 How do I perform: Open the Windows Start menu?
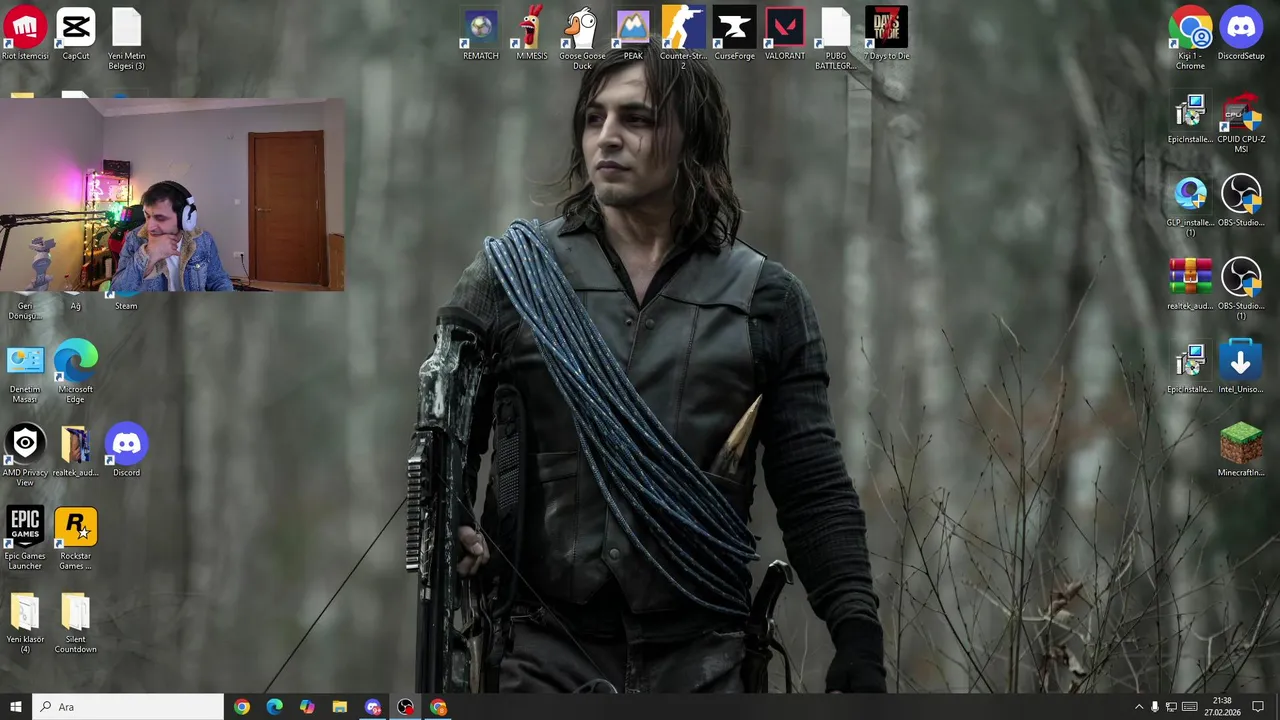click(x=15, y=707)
